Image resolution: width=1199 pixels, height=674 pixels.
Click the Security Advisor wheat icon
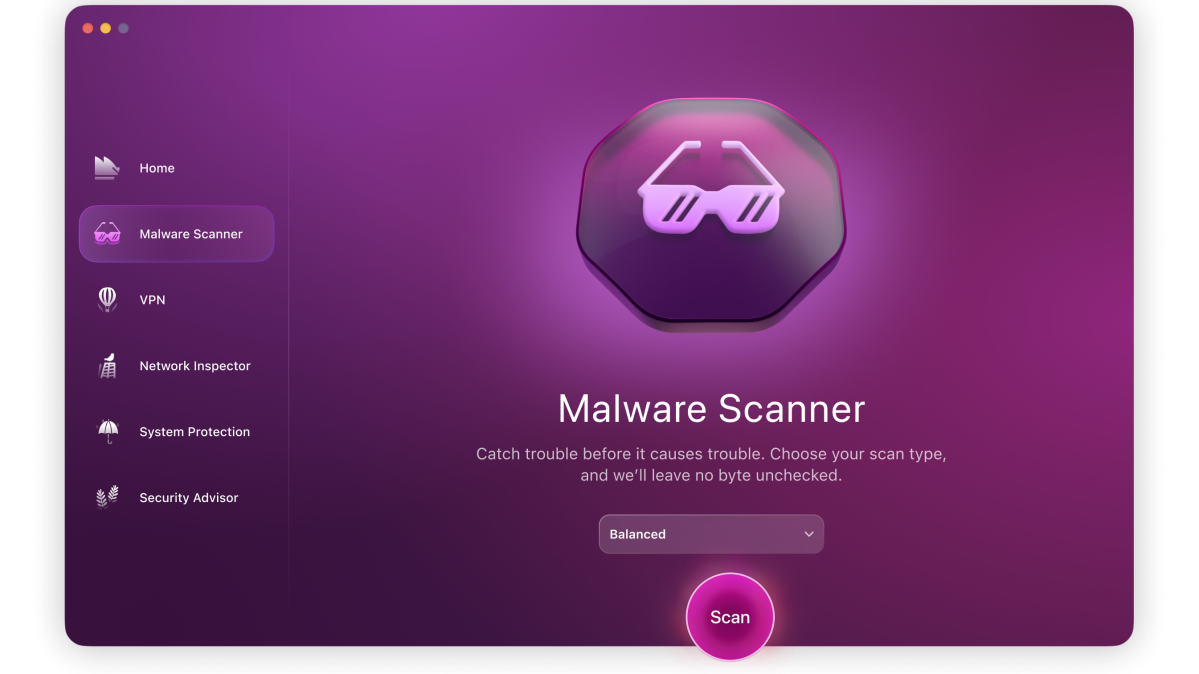pyautogui.click(x=105, y=497)
